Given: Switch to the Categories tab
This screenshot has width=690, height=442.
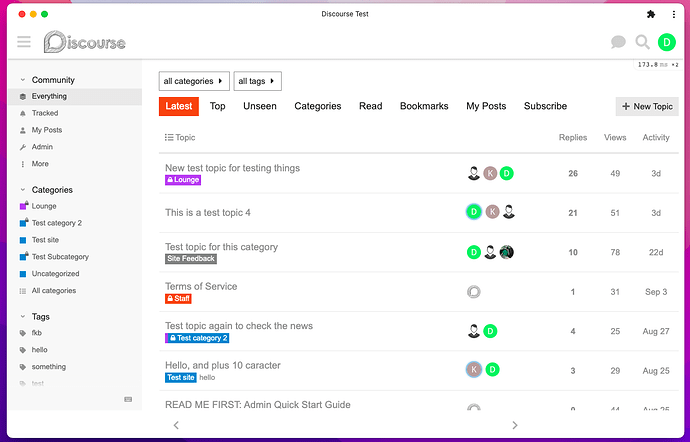Looking at the screenshot, I should click(318, 106).
